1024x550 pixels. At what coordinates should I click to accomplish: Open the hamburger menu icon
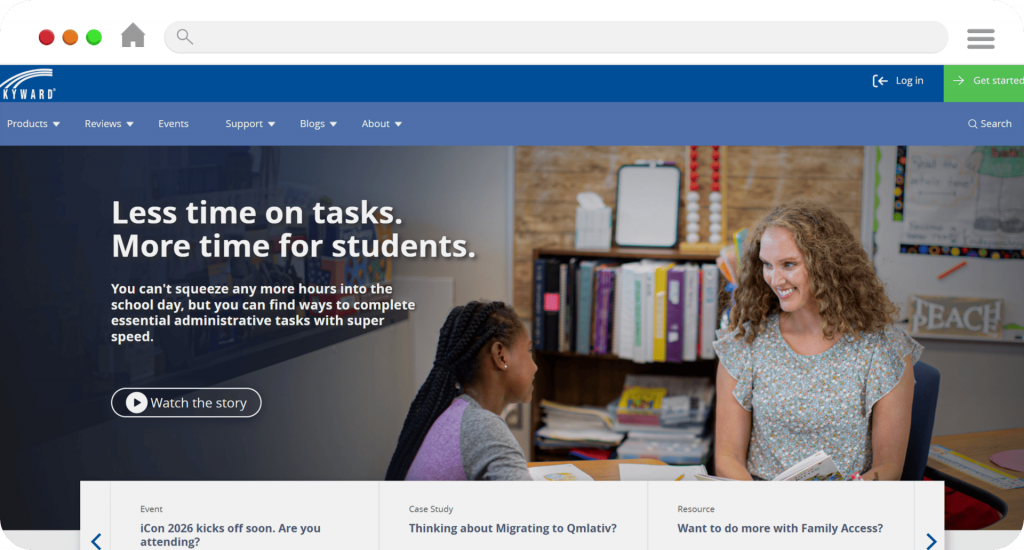click(x=980, y=39)
